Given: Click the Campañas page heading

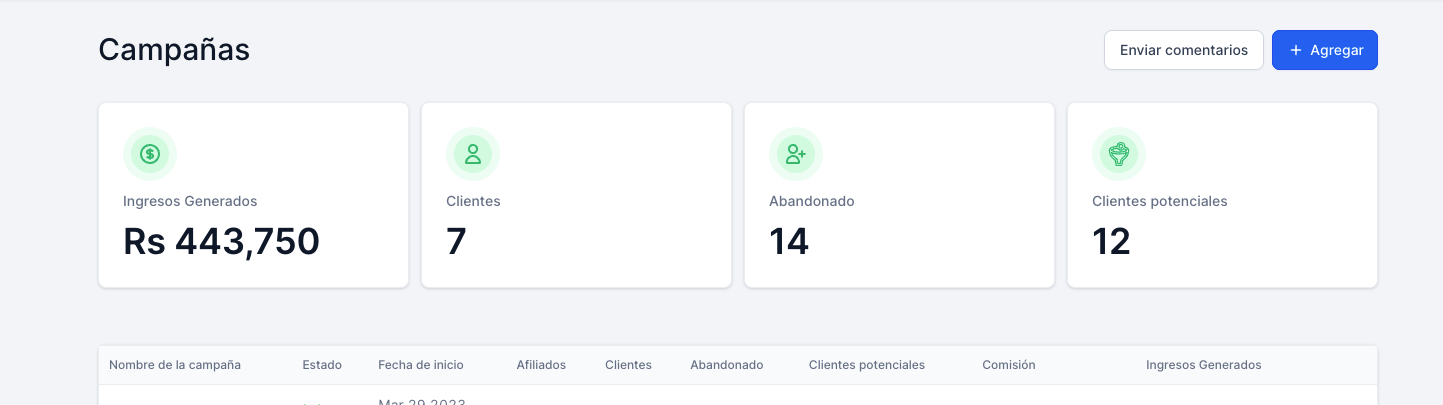Looking at the screenshot, I should point(174,50).
